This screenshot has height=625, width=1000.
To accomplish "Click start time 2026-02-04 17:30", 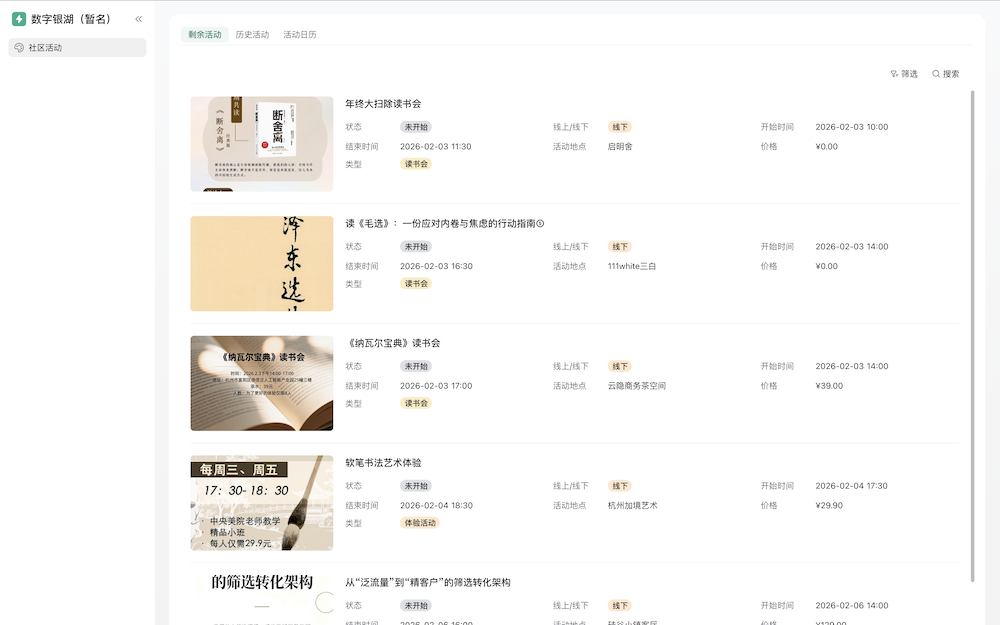I will 851,485.
